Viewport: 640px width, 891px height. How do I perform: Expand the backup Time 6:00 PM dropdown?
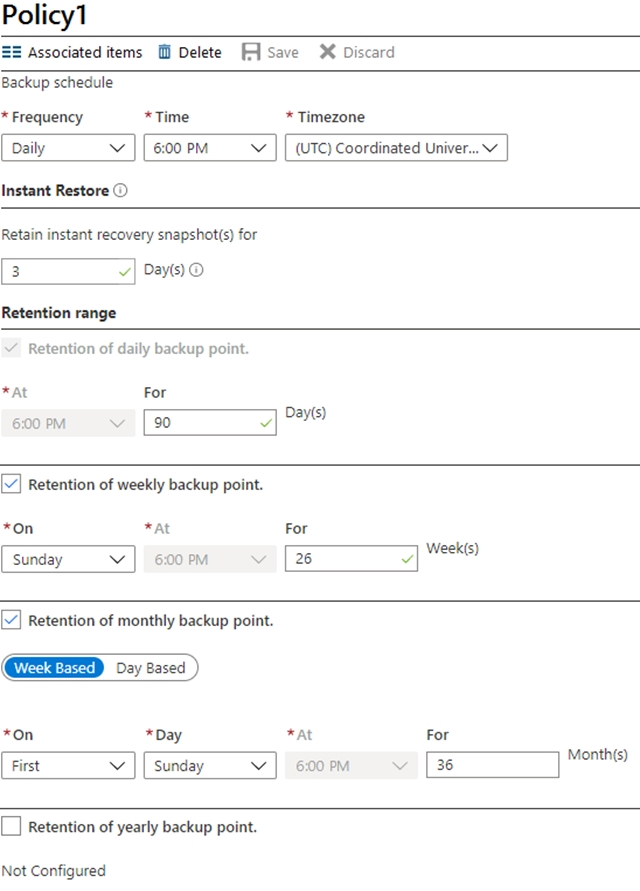210,148
